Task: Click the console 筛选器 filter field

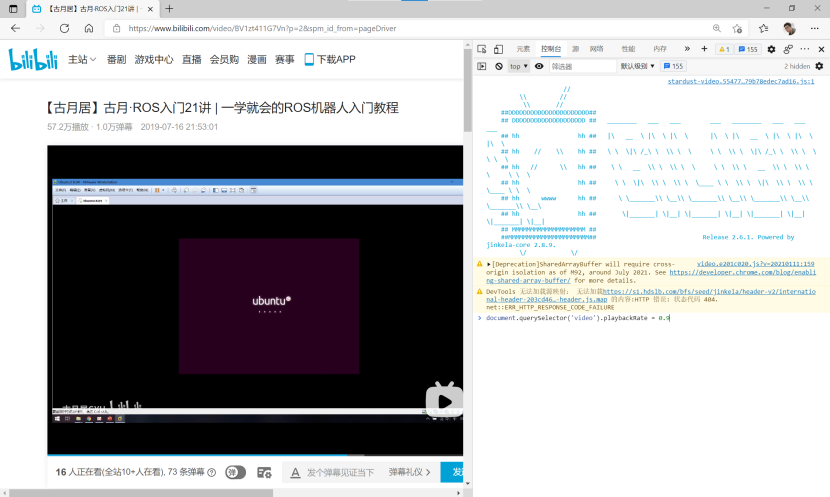Action: tap(582, 66)
